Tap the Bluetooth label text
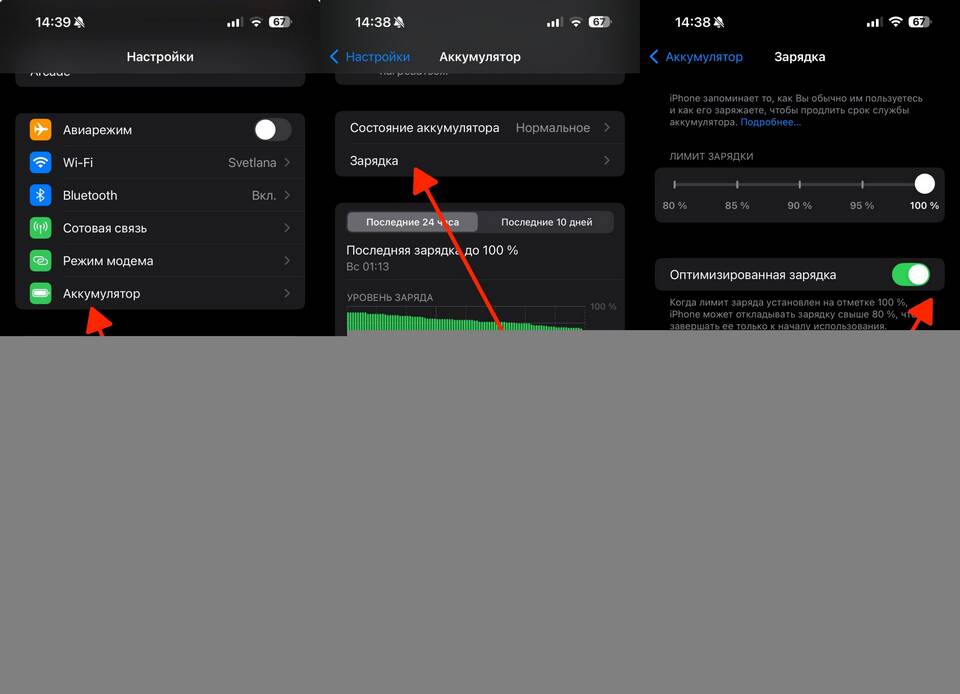 [90, 195]
